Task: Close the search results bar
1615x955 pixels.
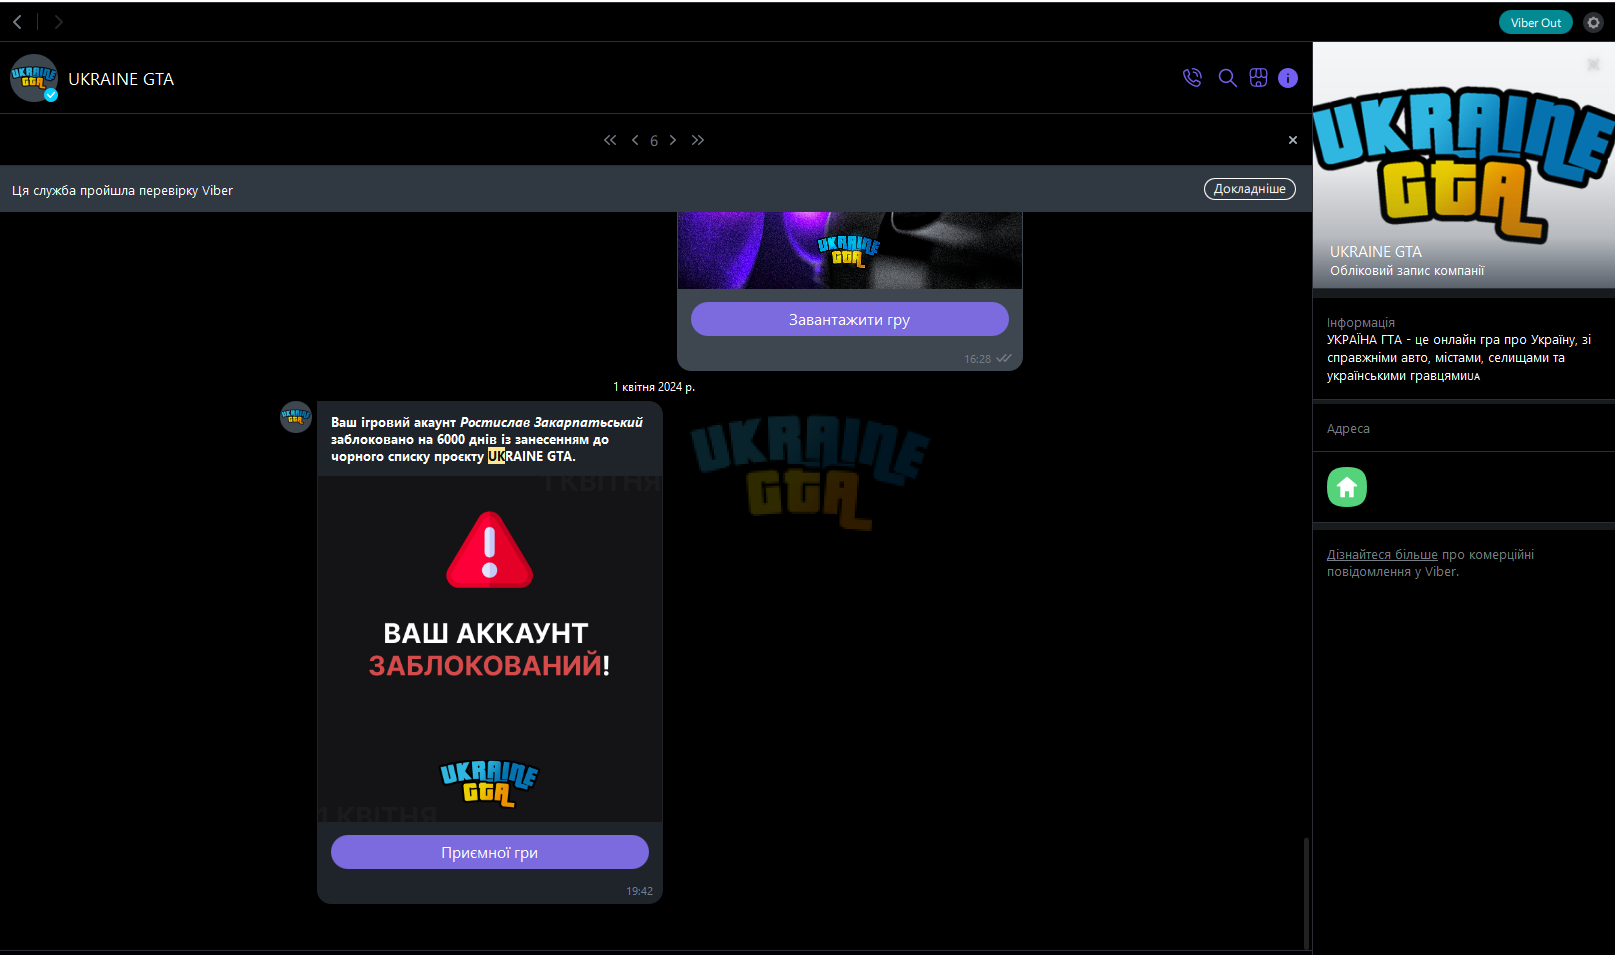Action: point(1293,140)
